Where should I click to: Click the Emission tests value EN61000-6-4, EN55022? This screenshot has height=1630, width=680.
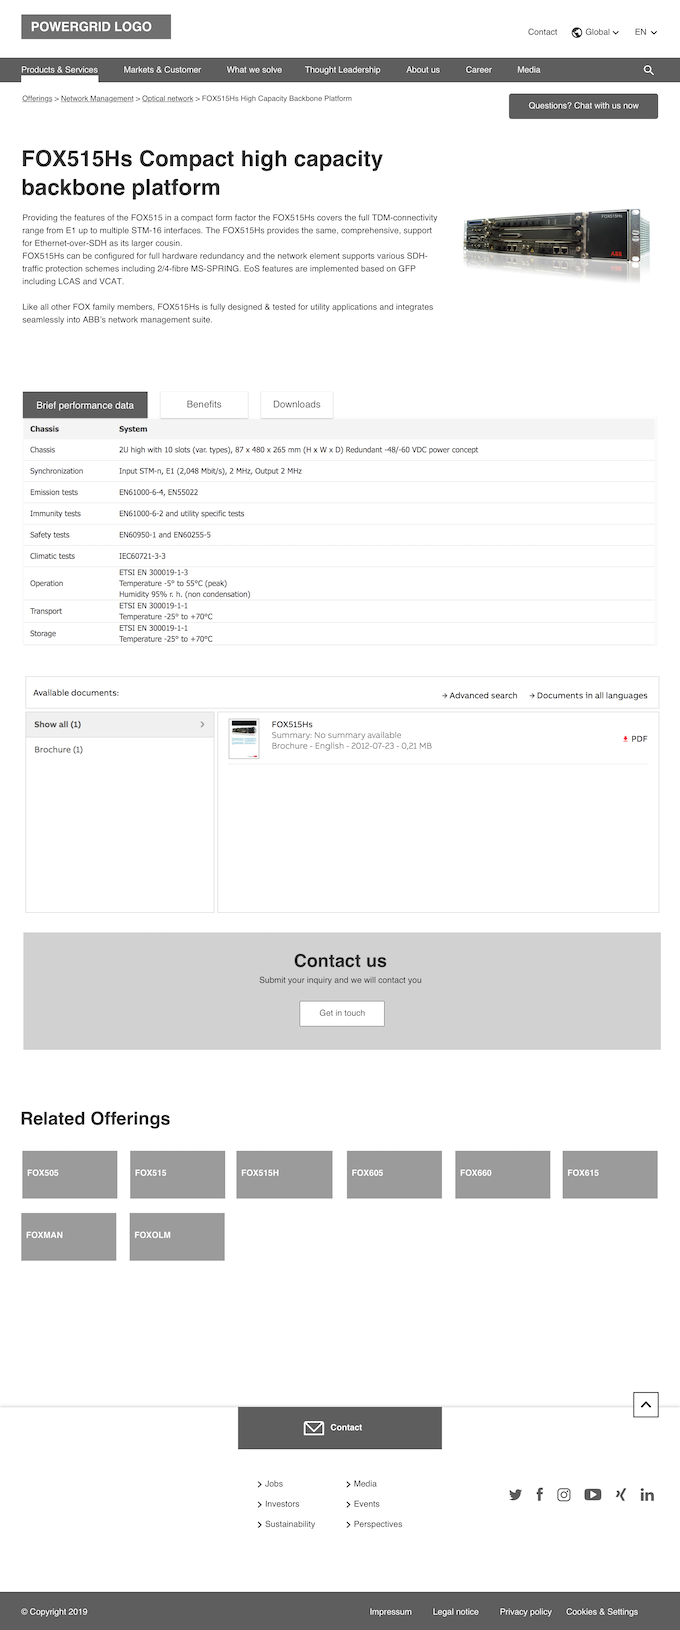click(x=158, y=492)
